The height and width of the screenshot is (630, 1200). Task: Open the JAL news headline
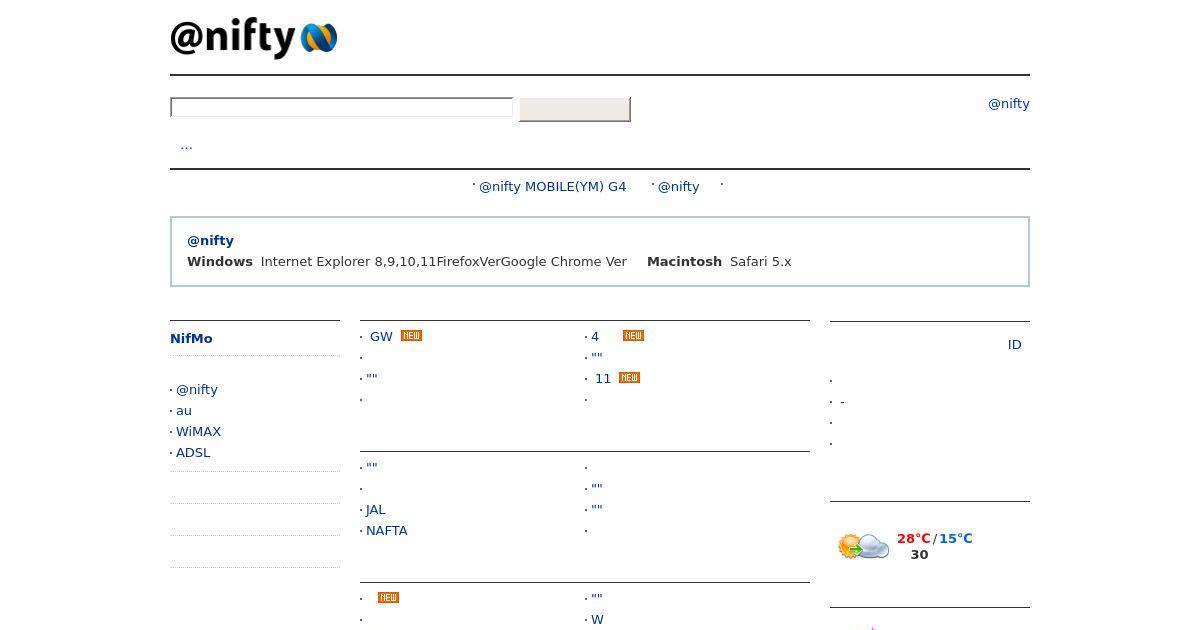click(x=375, y=509)
